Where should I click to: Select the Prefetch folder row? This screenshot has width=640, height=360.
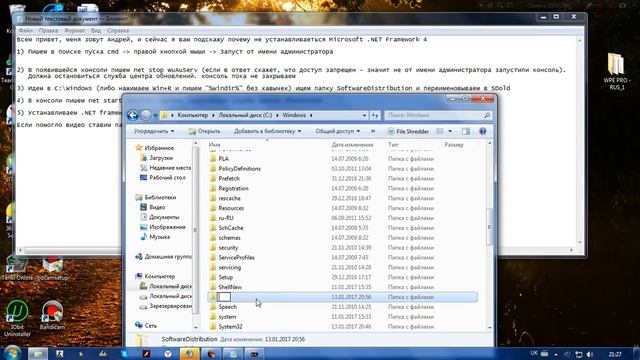[x=342, y=178]
